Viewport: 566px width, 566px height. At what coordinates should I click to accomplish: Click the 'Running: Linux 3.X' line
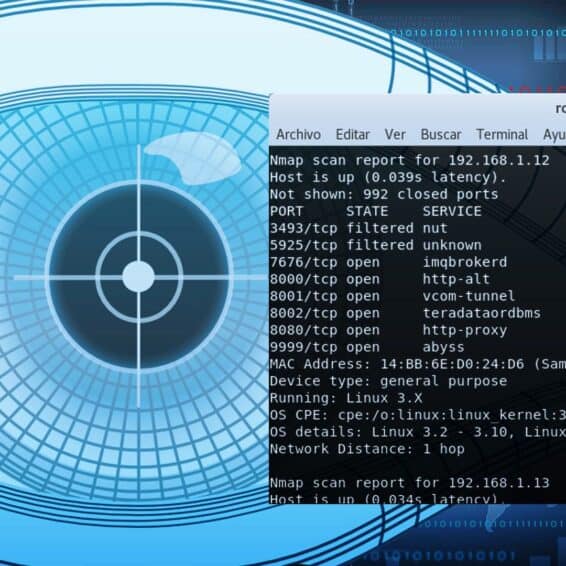point(346,398)
